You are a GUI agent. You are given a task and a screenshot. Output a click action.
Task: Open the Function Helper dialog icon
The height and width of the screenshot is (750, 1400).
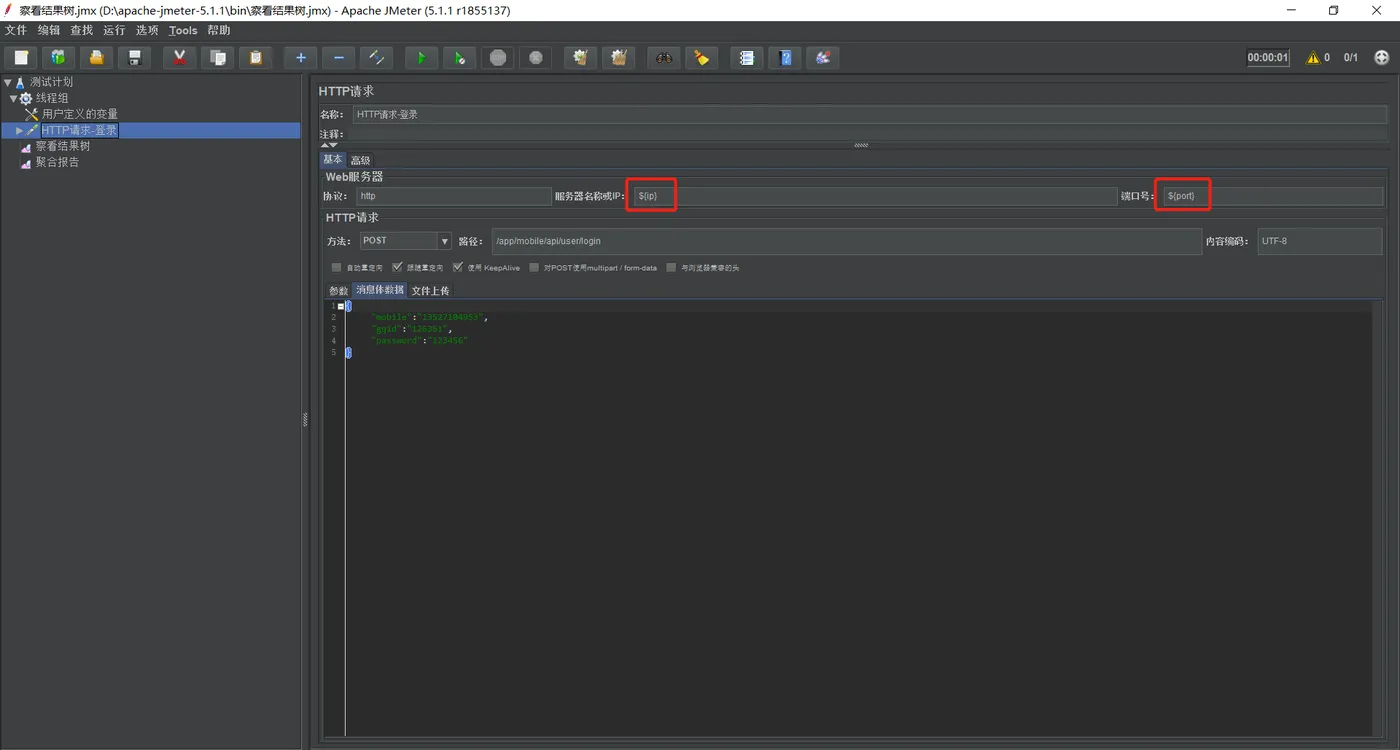[746, 58]
